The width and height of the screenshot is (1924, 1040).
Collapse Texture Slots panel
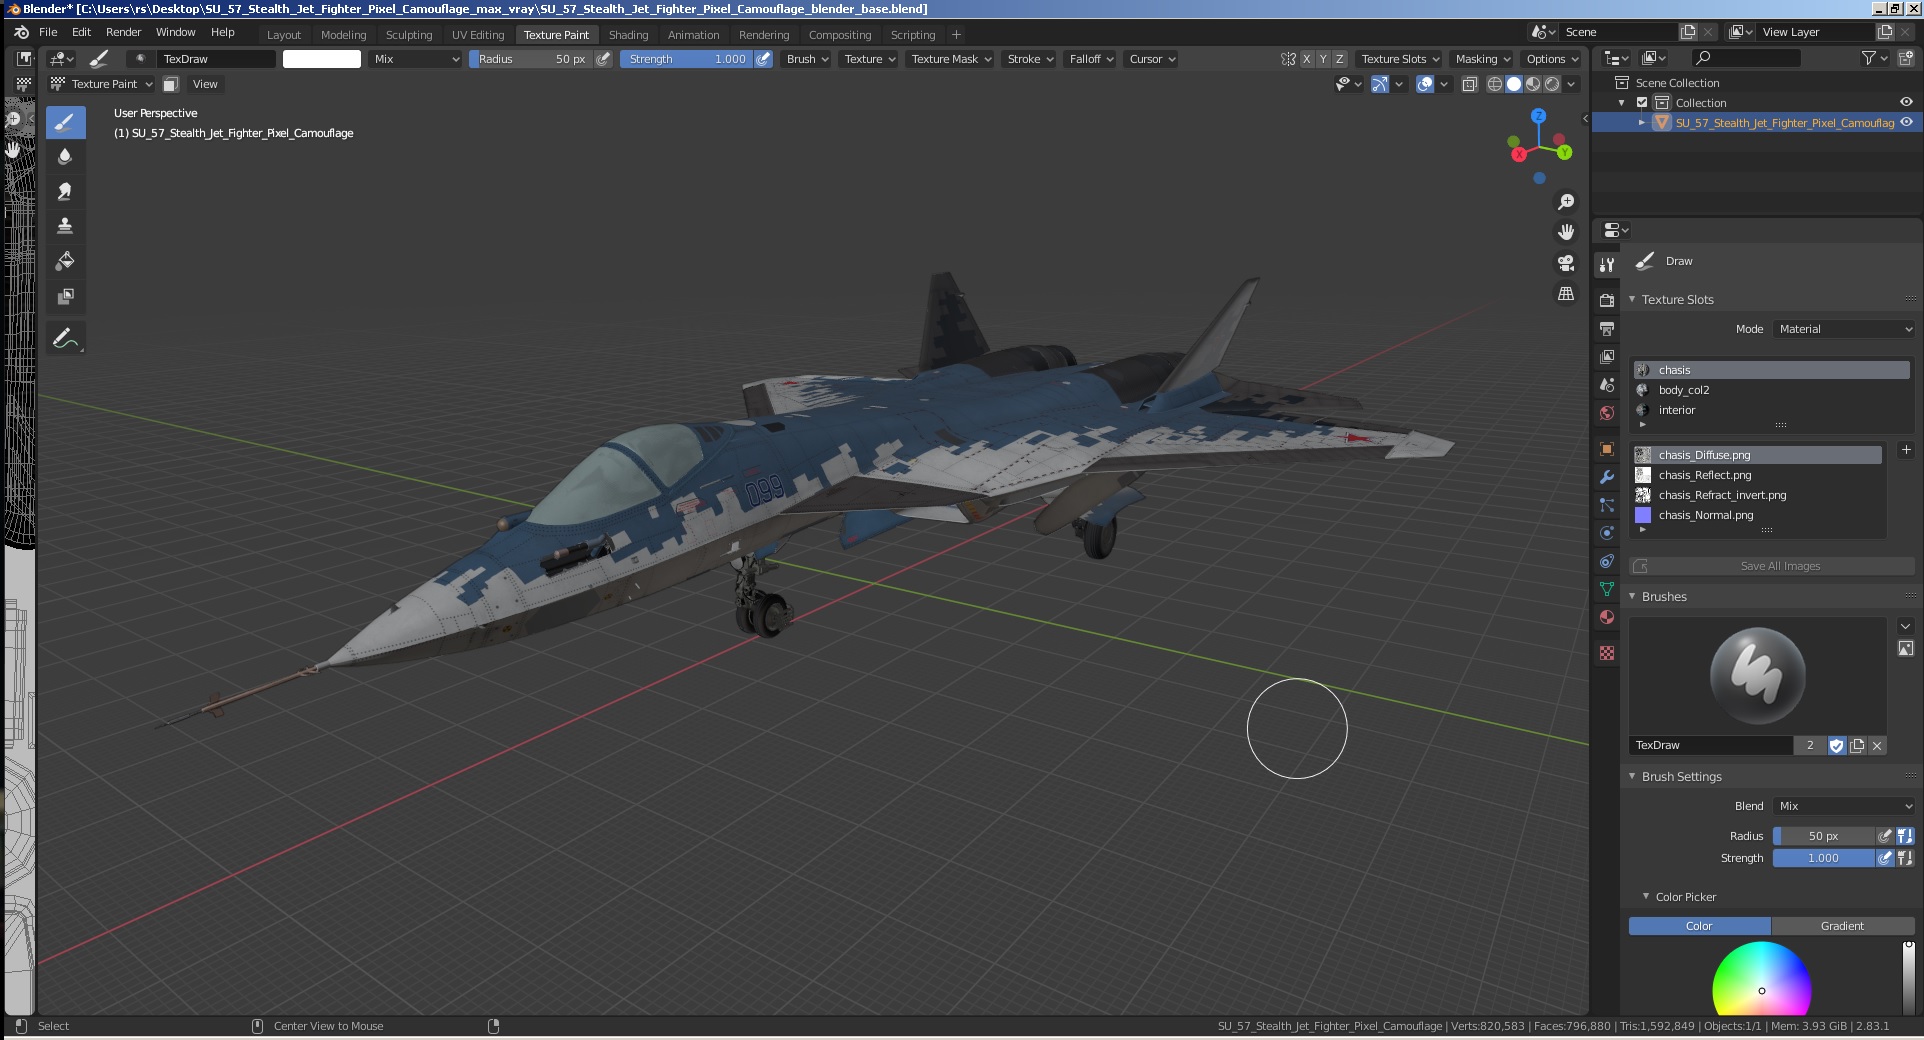point(1633,299)
